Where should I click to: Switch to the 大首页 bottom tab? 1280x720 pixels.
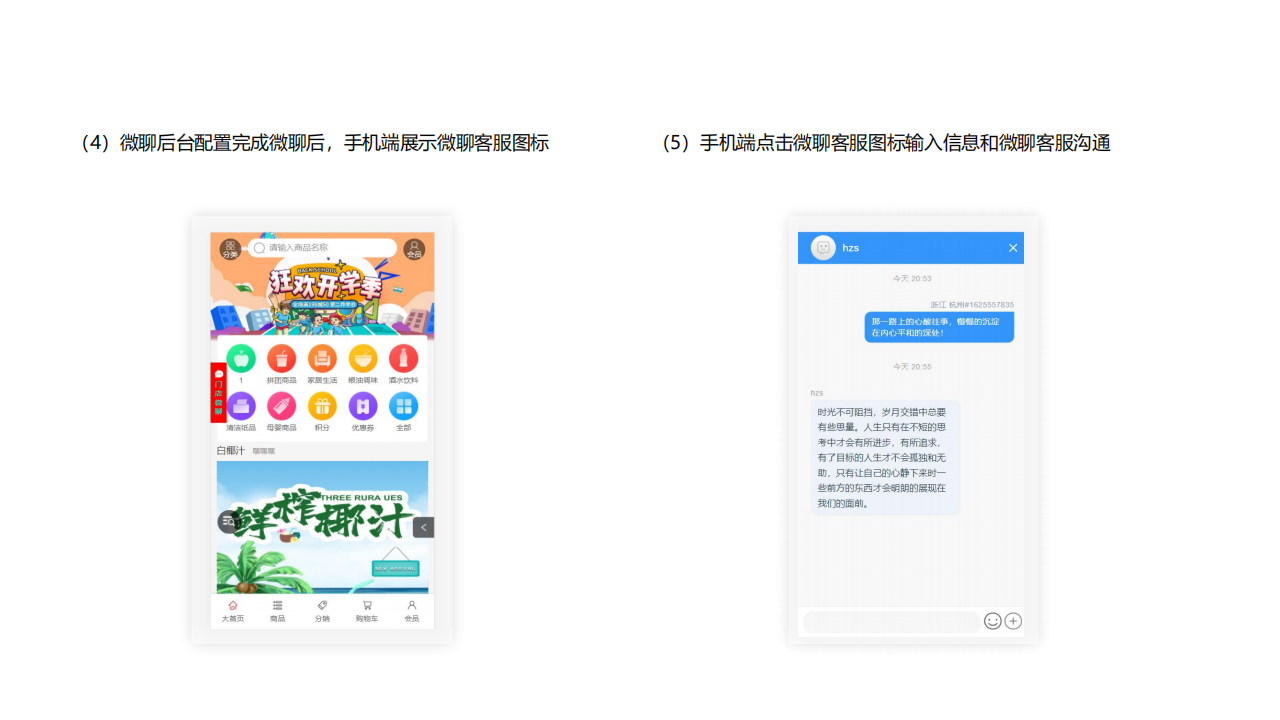click(232, 612)
